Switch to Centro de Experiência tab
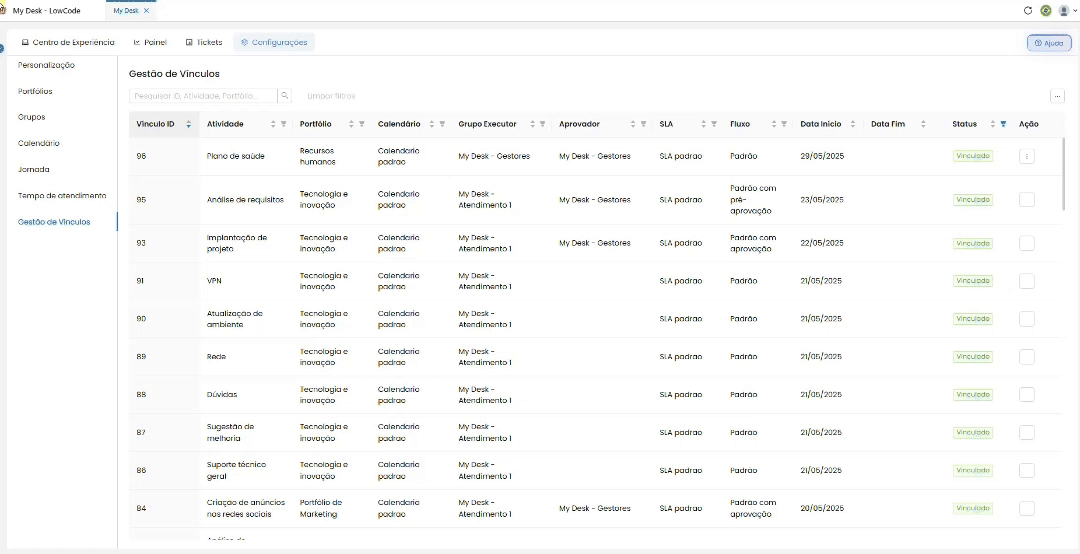The width and height of the screenshot is (1080, 554). pos(68,43)
